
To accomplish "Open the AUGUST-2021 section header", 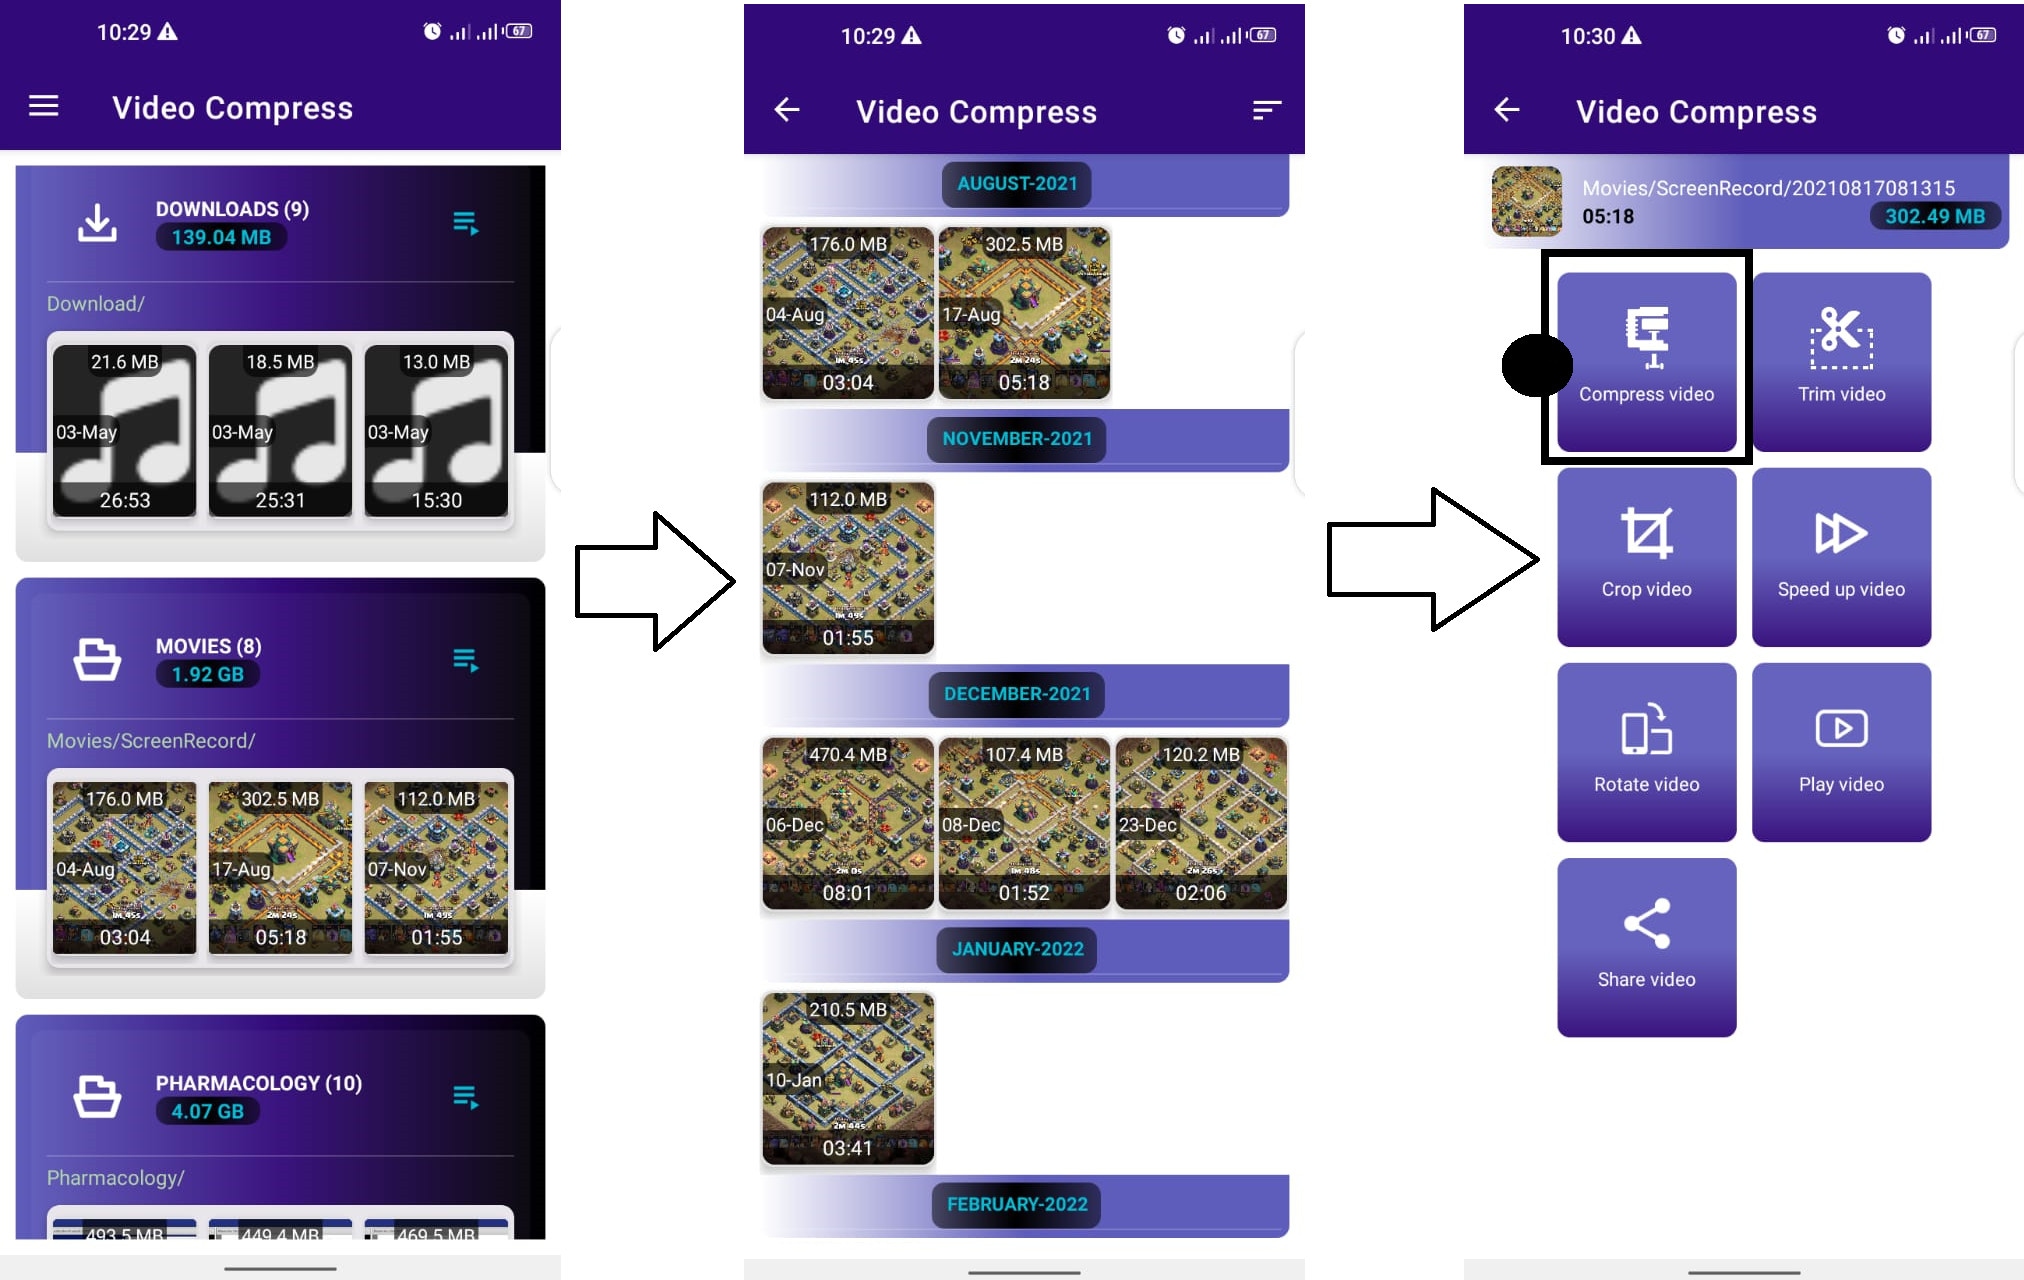I will [1016, 184].
